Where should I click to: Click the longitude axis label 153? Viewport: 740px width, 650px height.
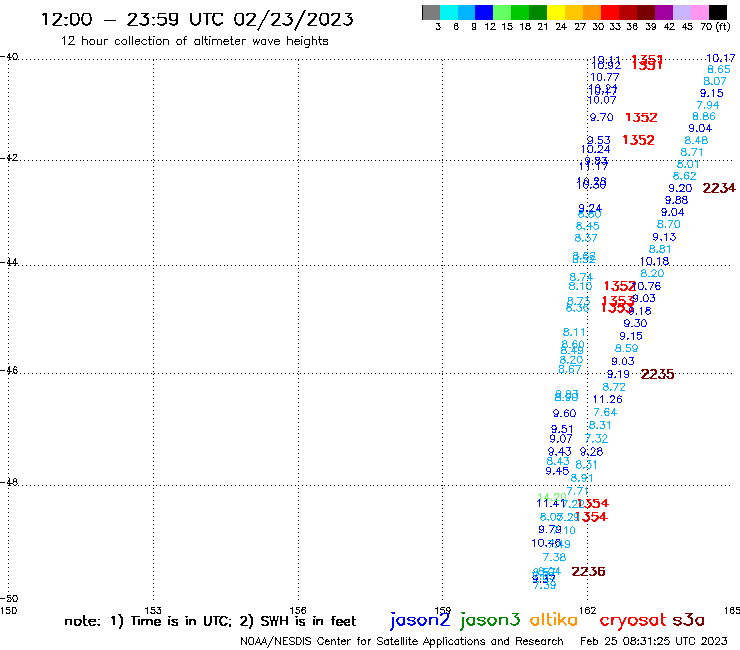coord(153,610)
